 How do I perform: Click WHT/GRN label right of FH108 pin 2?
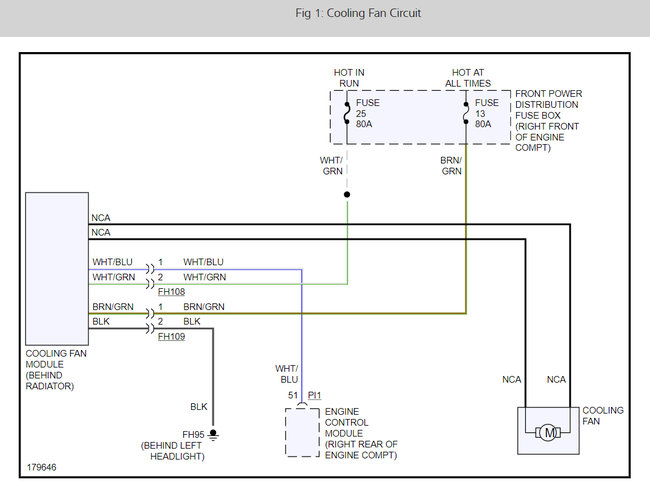204,277
